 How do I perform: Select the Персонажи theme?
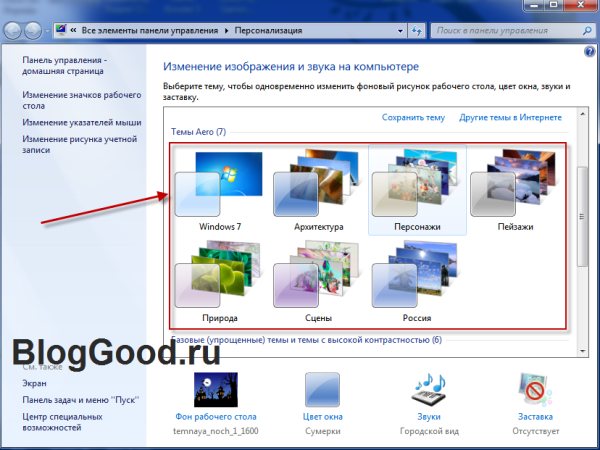pyautogui.click(x=417, y=191)
